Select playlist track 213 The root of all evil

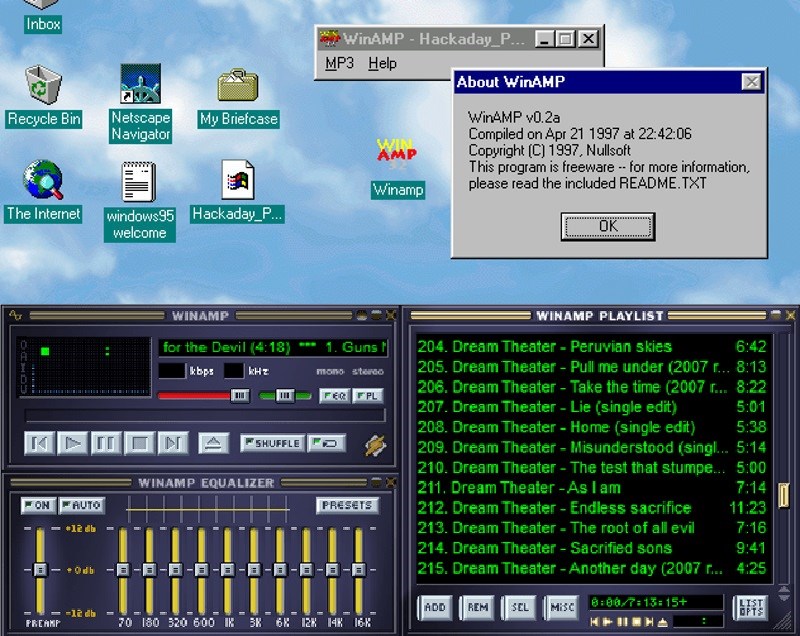[592, 528]
